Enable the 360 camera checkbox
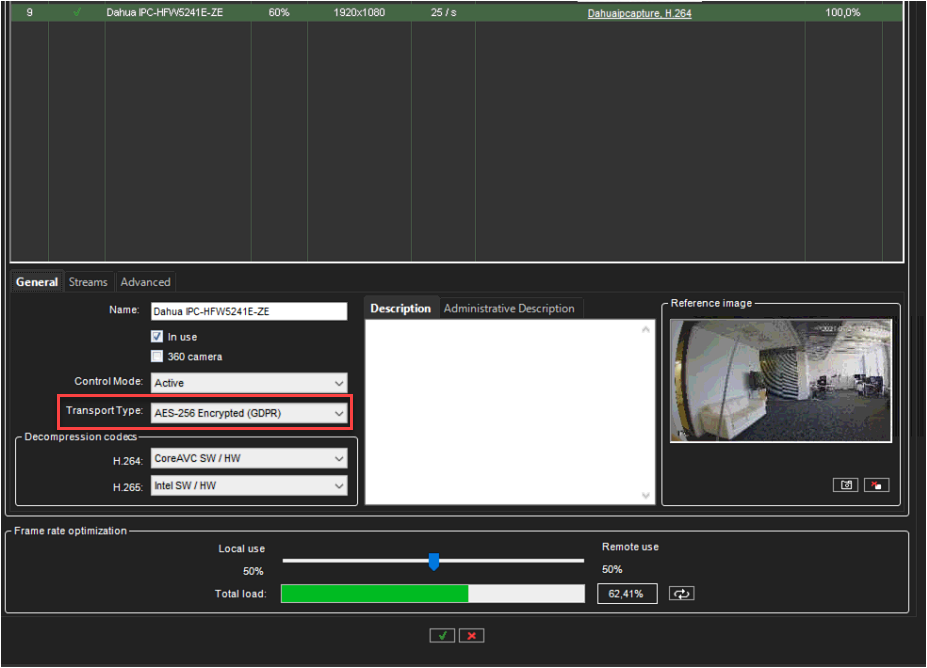The width and height of the screenshot is (927, 668). [x=157, y=356]
